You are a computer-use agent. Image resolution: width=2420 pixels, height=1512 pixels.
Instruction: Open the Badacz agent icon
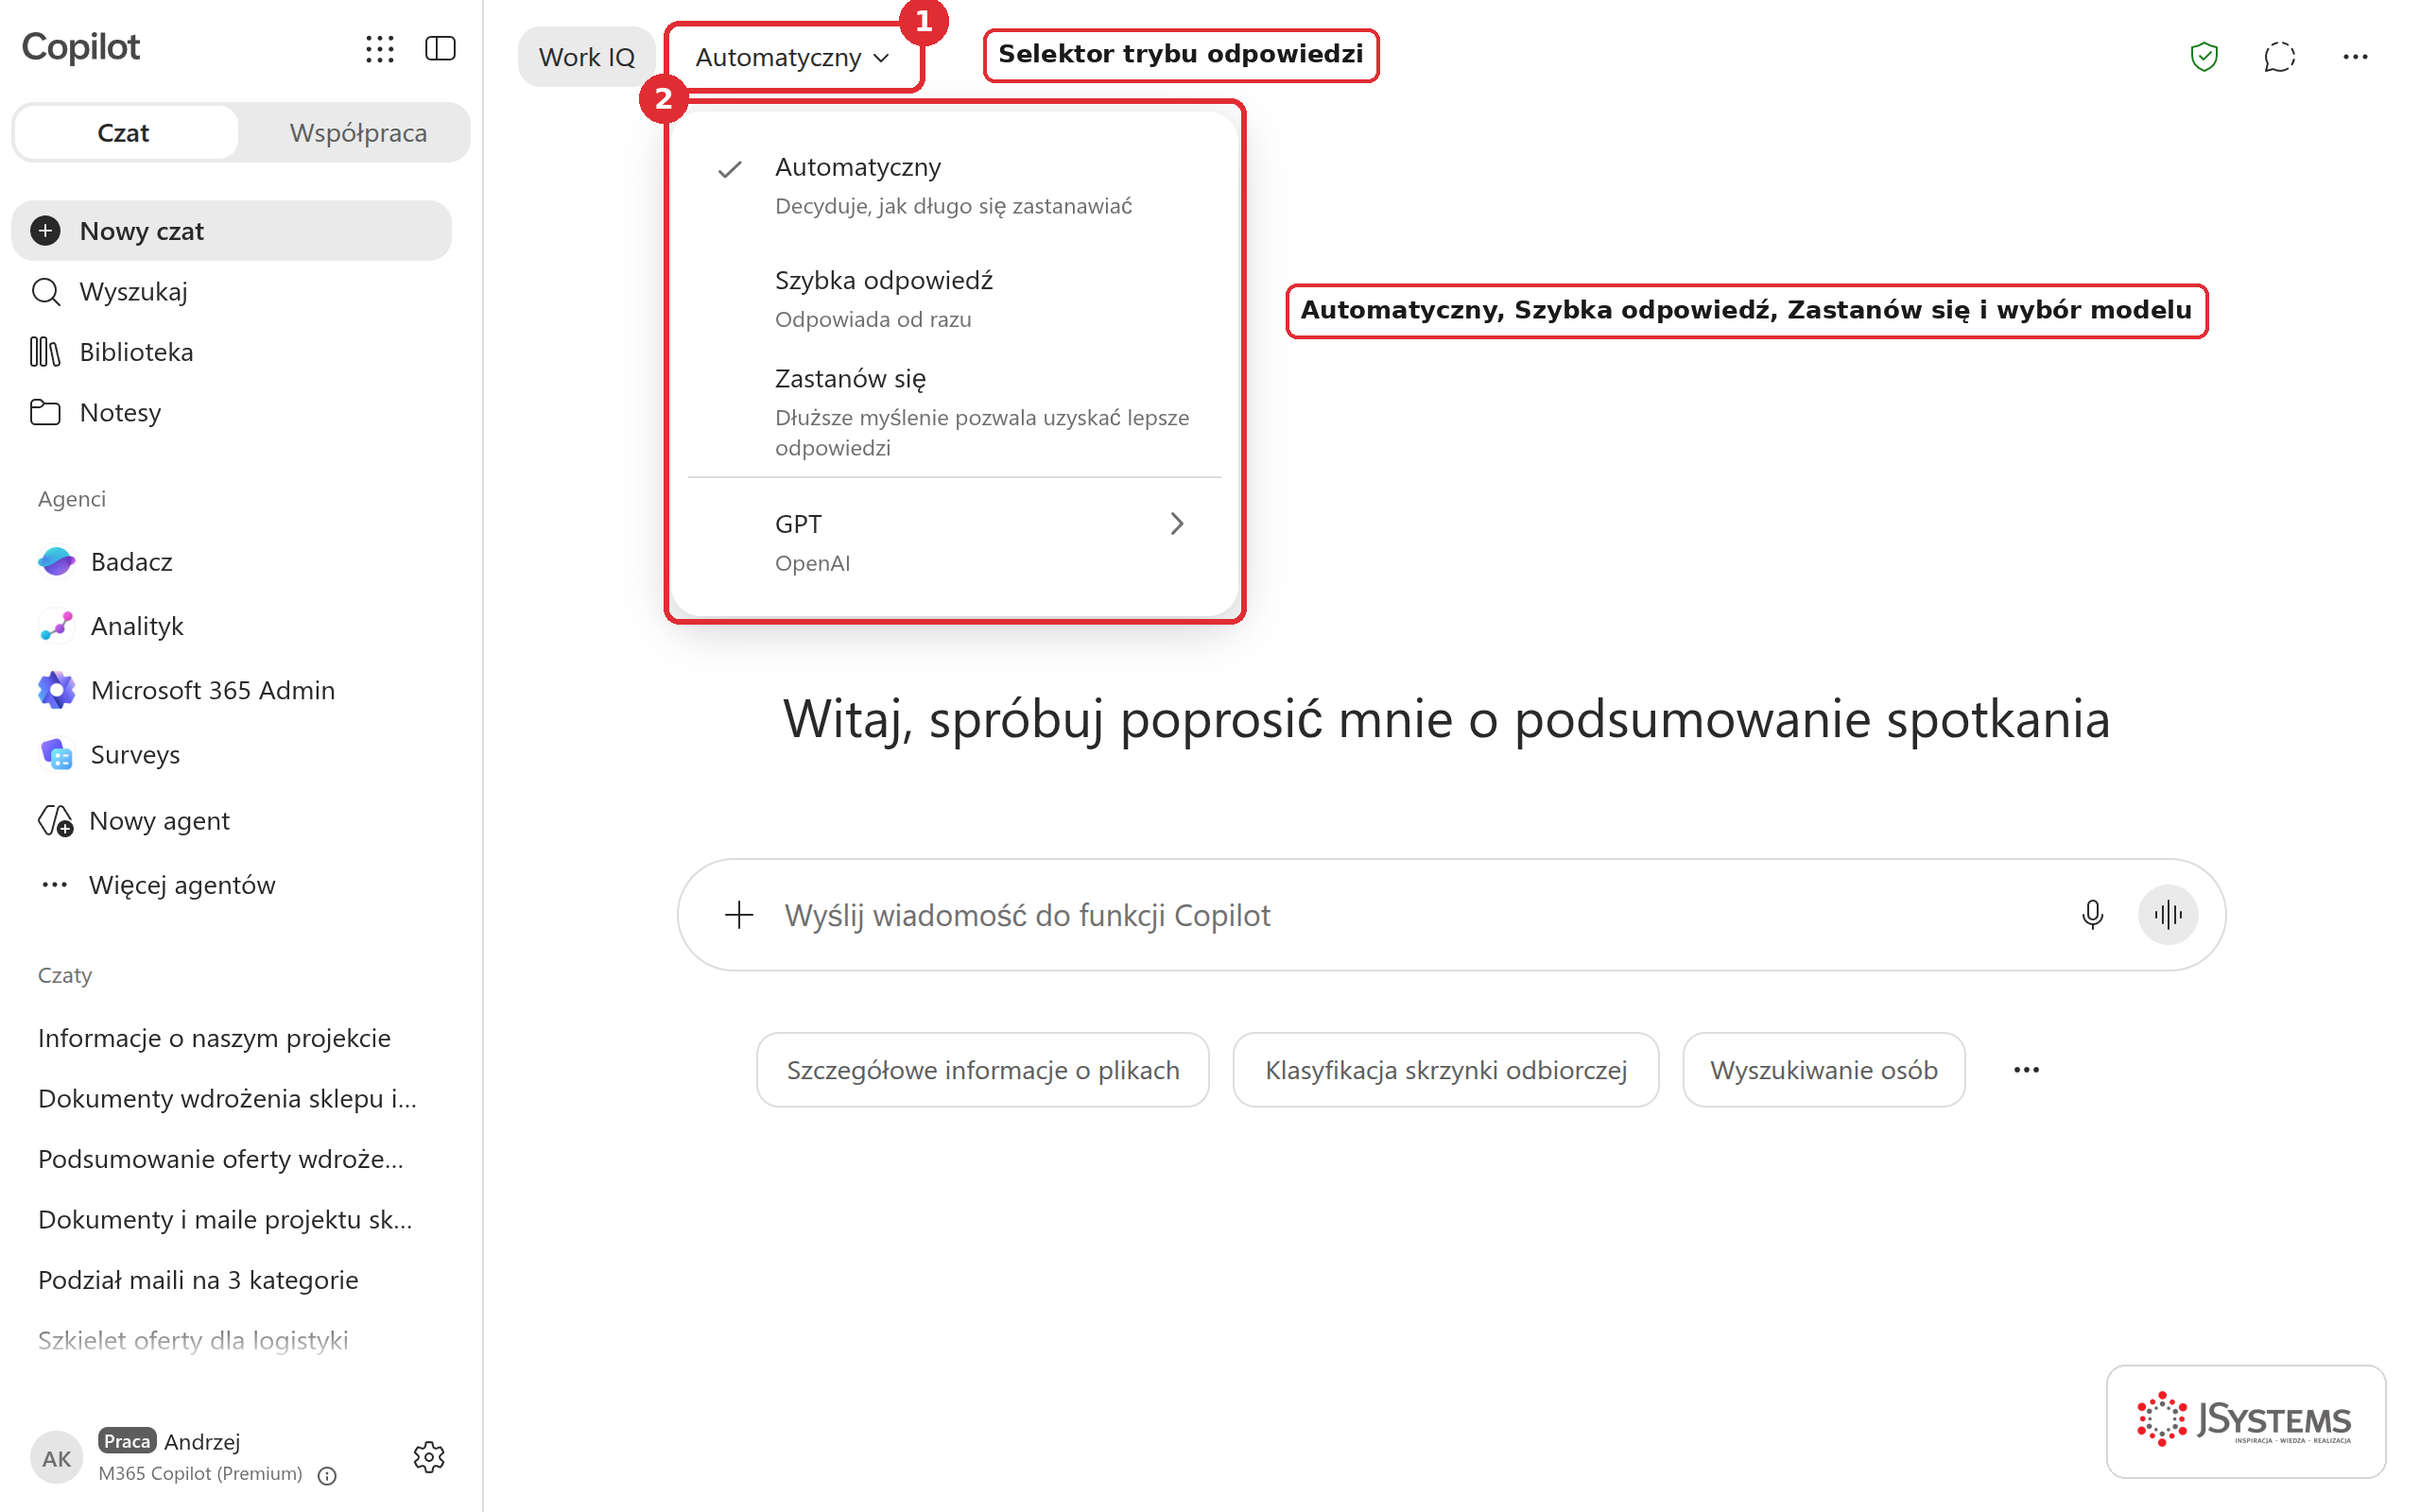coord(56,561)
